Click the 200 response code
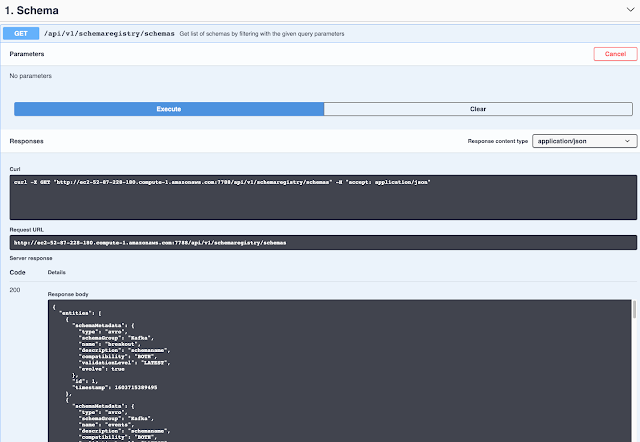Viewport: 640px width, 442px height. (x=16, y=291)
